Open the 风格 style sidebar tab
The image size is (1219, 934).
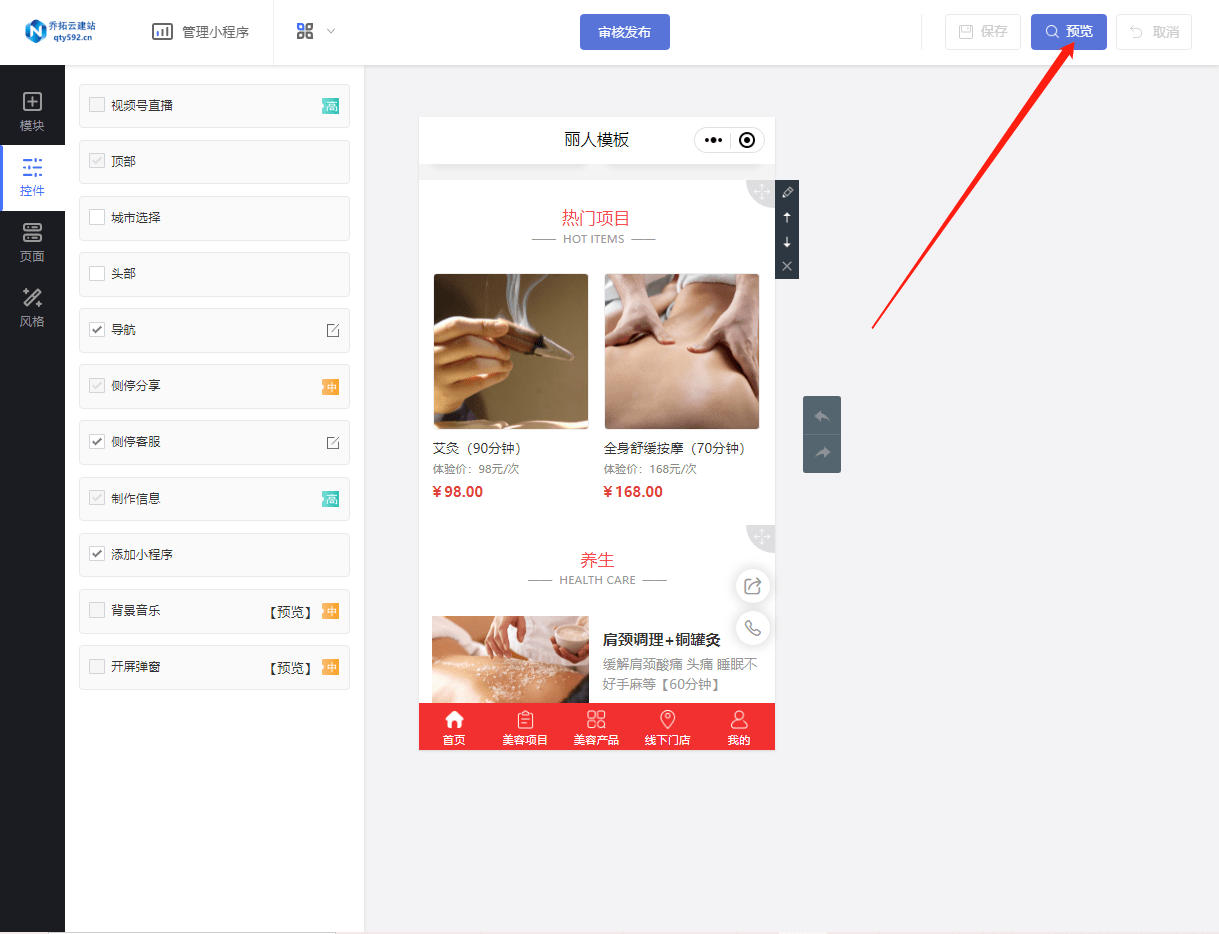[32, 308]
